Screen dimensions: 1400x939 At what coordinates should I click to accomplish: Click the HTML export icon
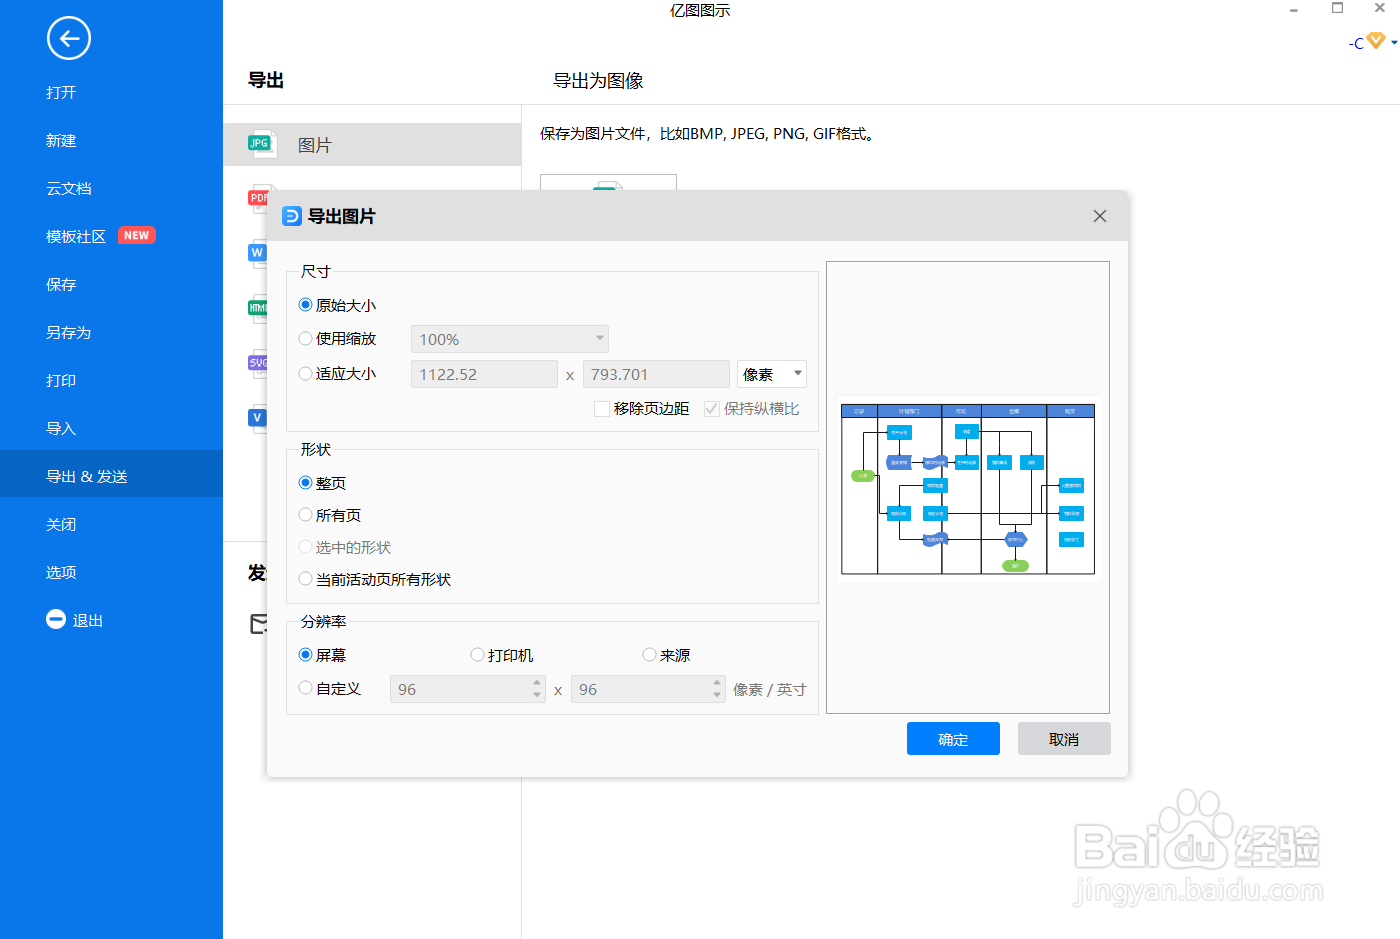point(257,308)
